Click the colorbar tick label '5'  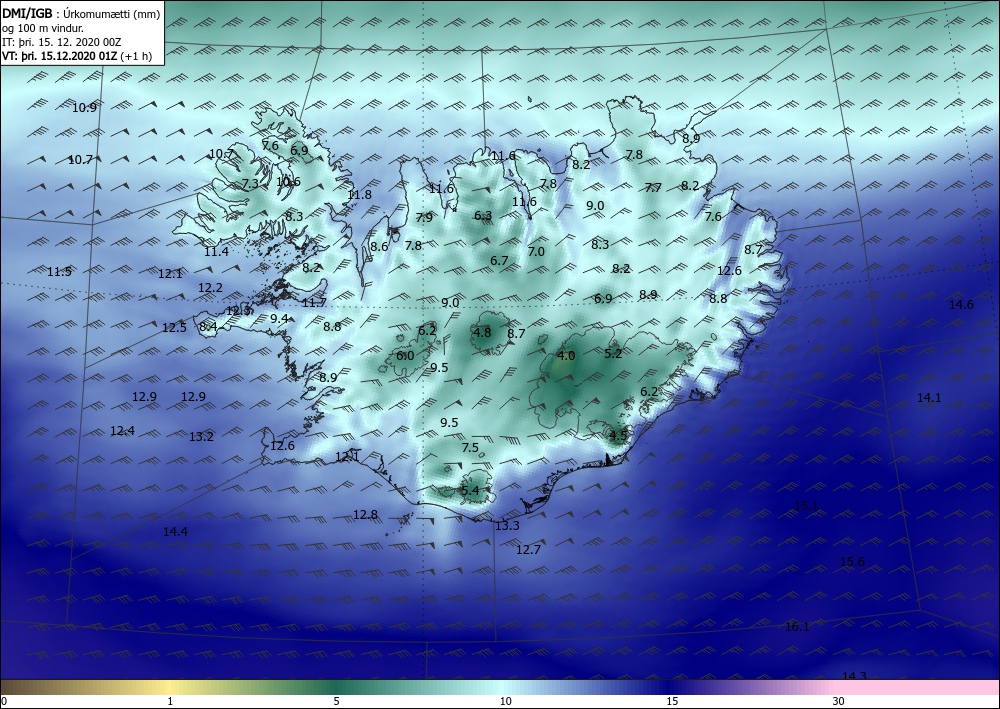point(336,702)
